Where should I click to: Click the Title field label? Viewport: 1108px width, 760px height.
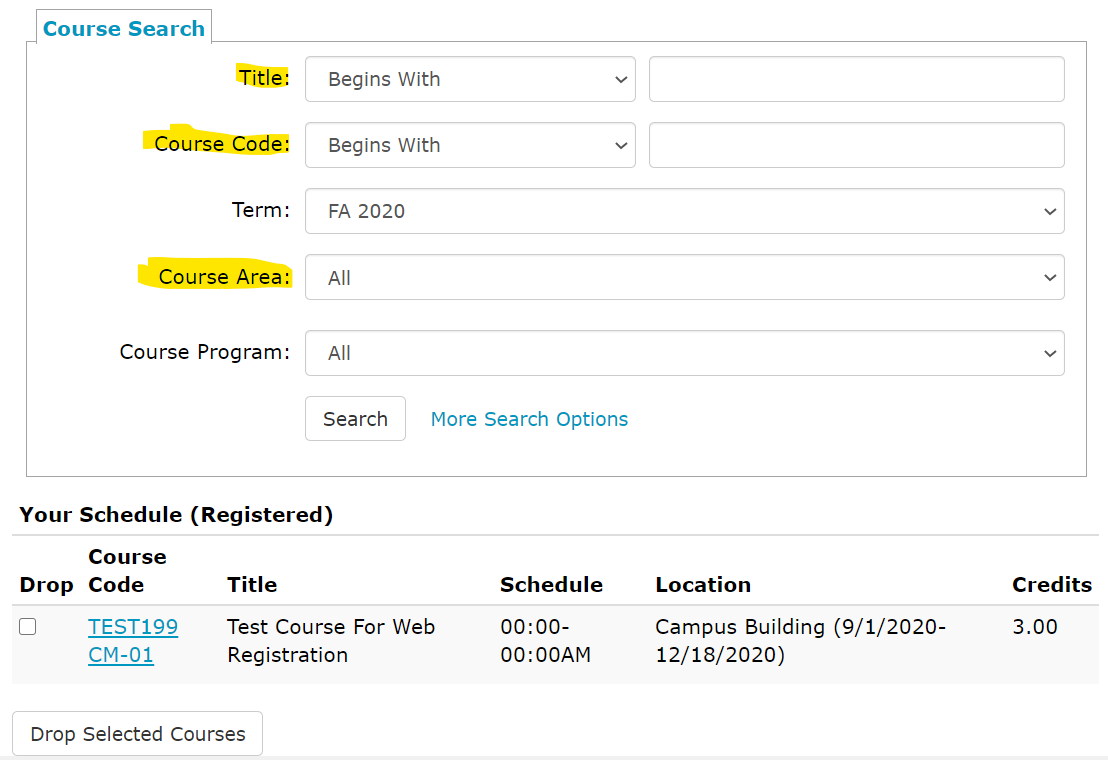(x=264, y=78)
